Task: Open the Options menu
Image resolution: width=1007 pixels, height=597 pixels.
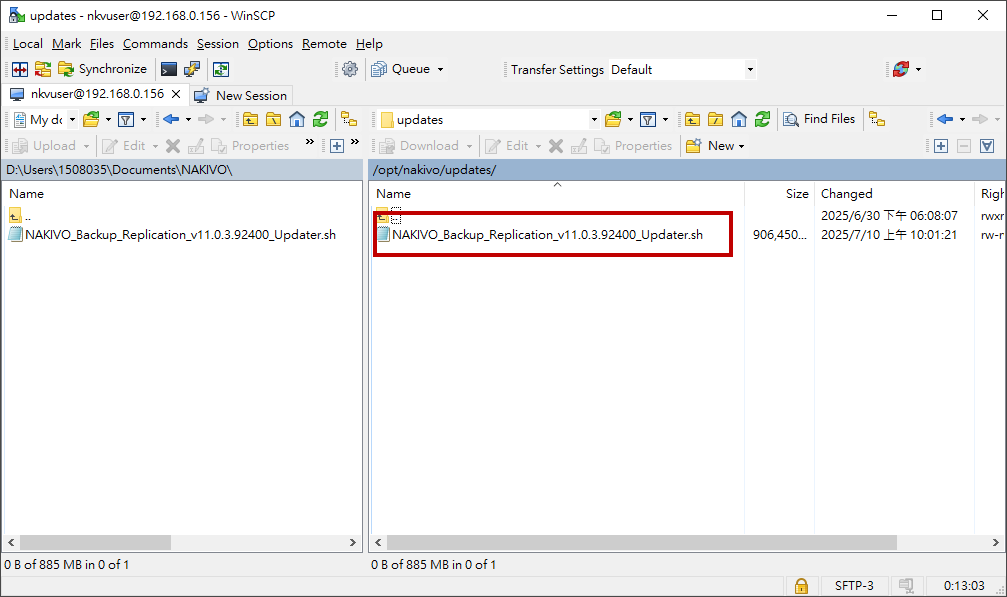Action: tap(270, 44)
